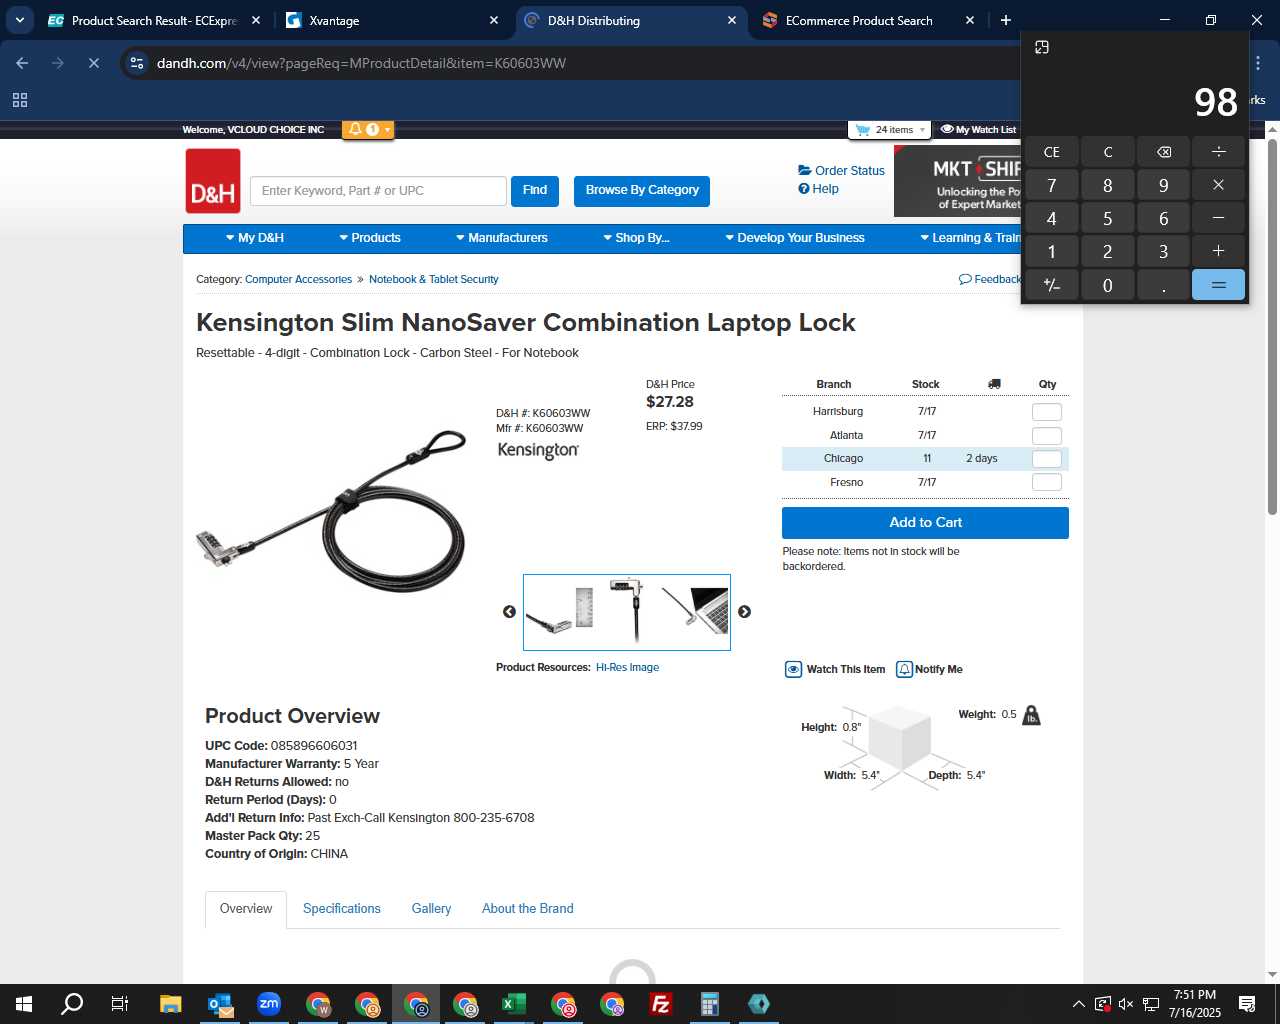The image size is (1280, 1024).
Task: Click calculator plus/minus sign key
Action: tap(1051, 285)
